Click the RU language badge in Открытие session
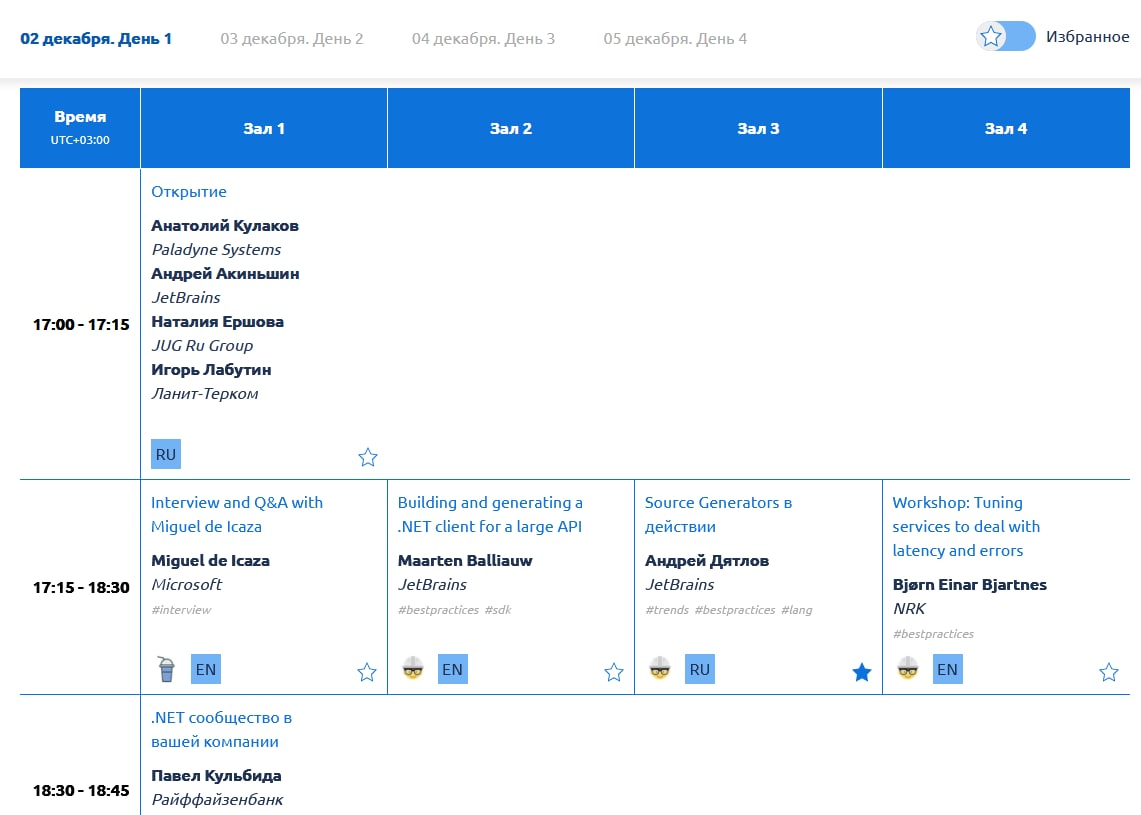Image resolution: width=1141 pixels, height=815 pixels. tap(166, 454)
